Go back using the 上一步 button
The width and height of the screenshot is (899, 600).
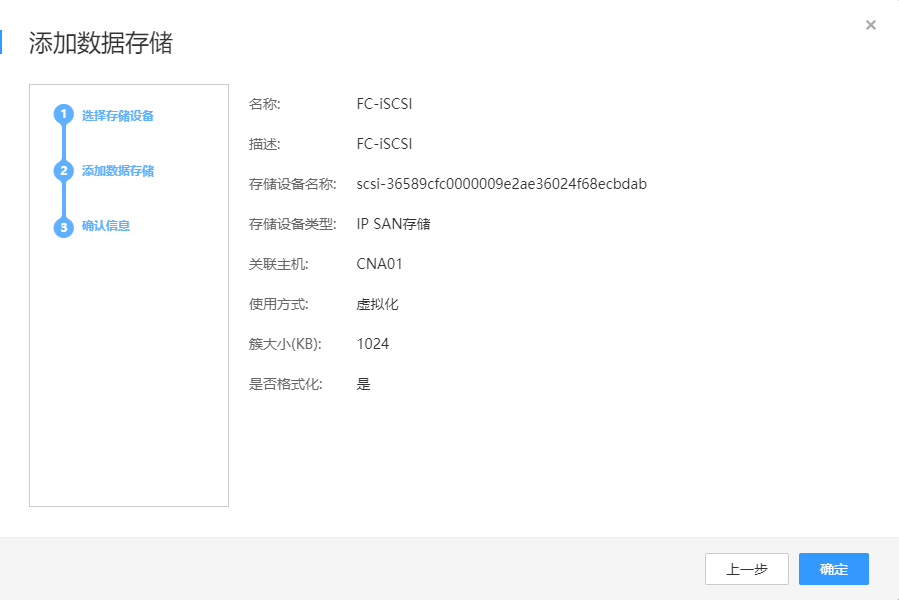coord(746,568)
